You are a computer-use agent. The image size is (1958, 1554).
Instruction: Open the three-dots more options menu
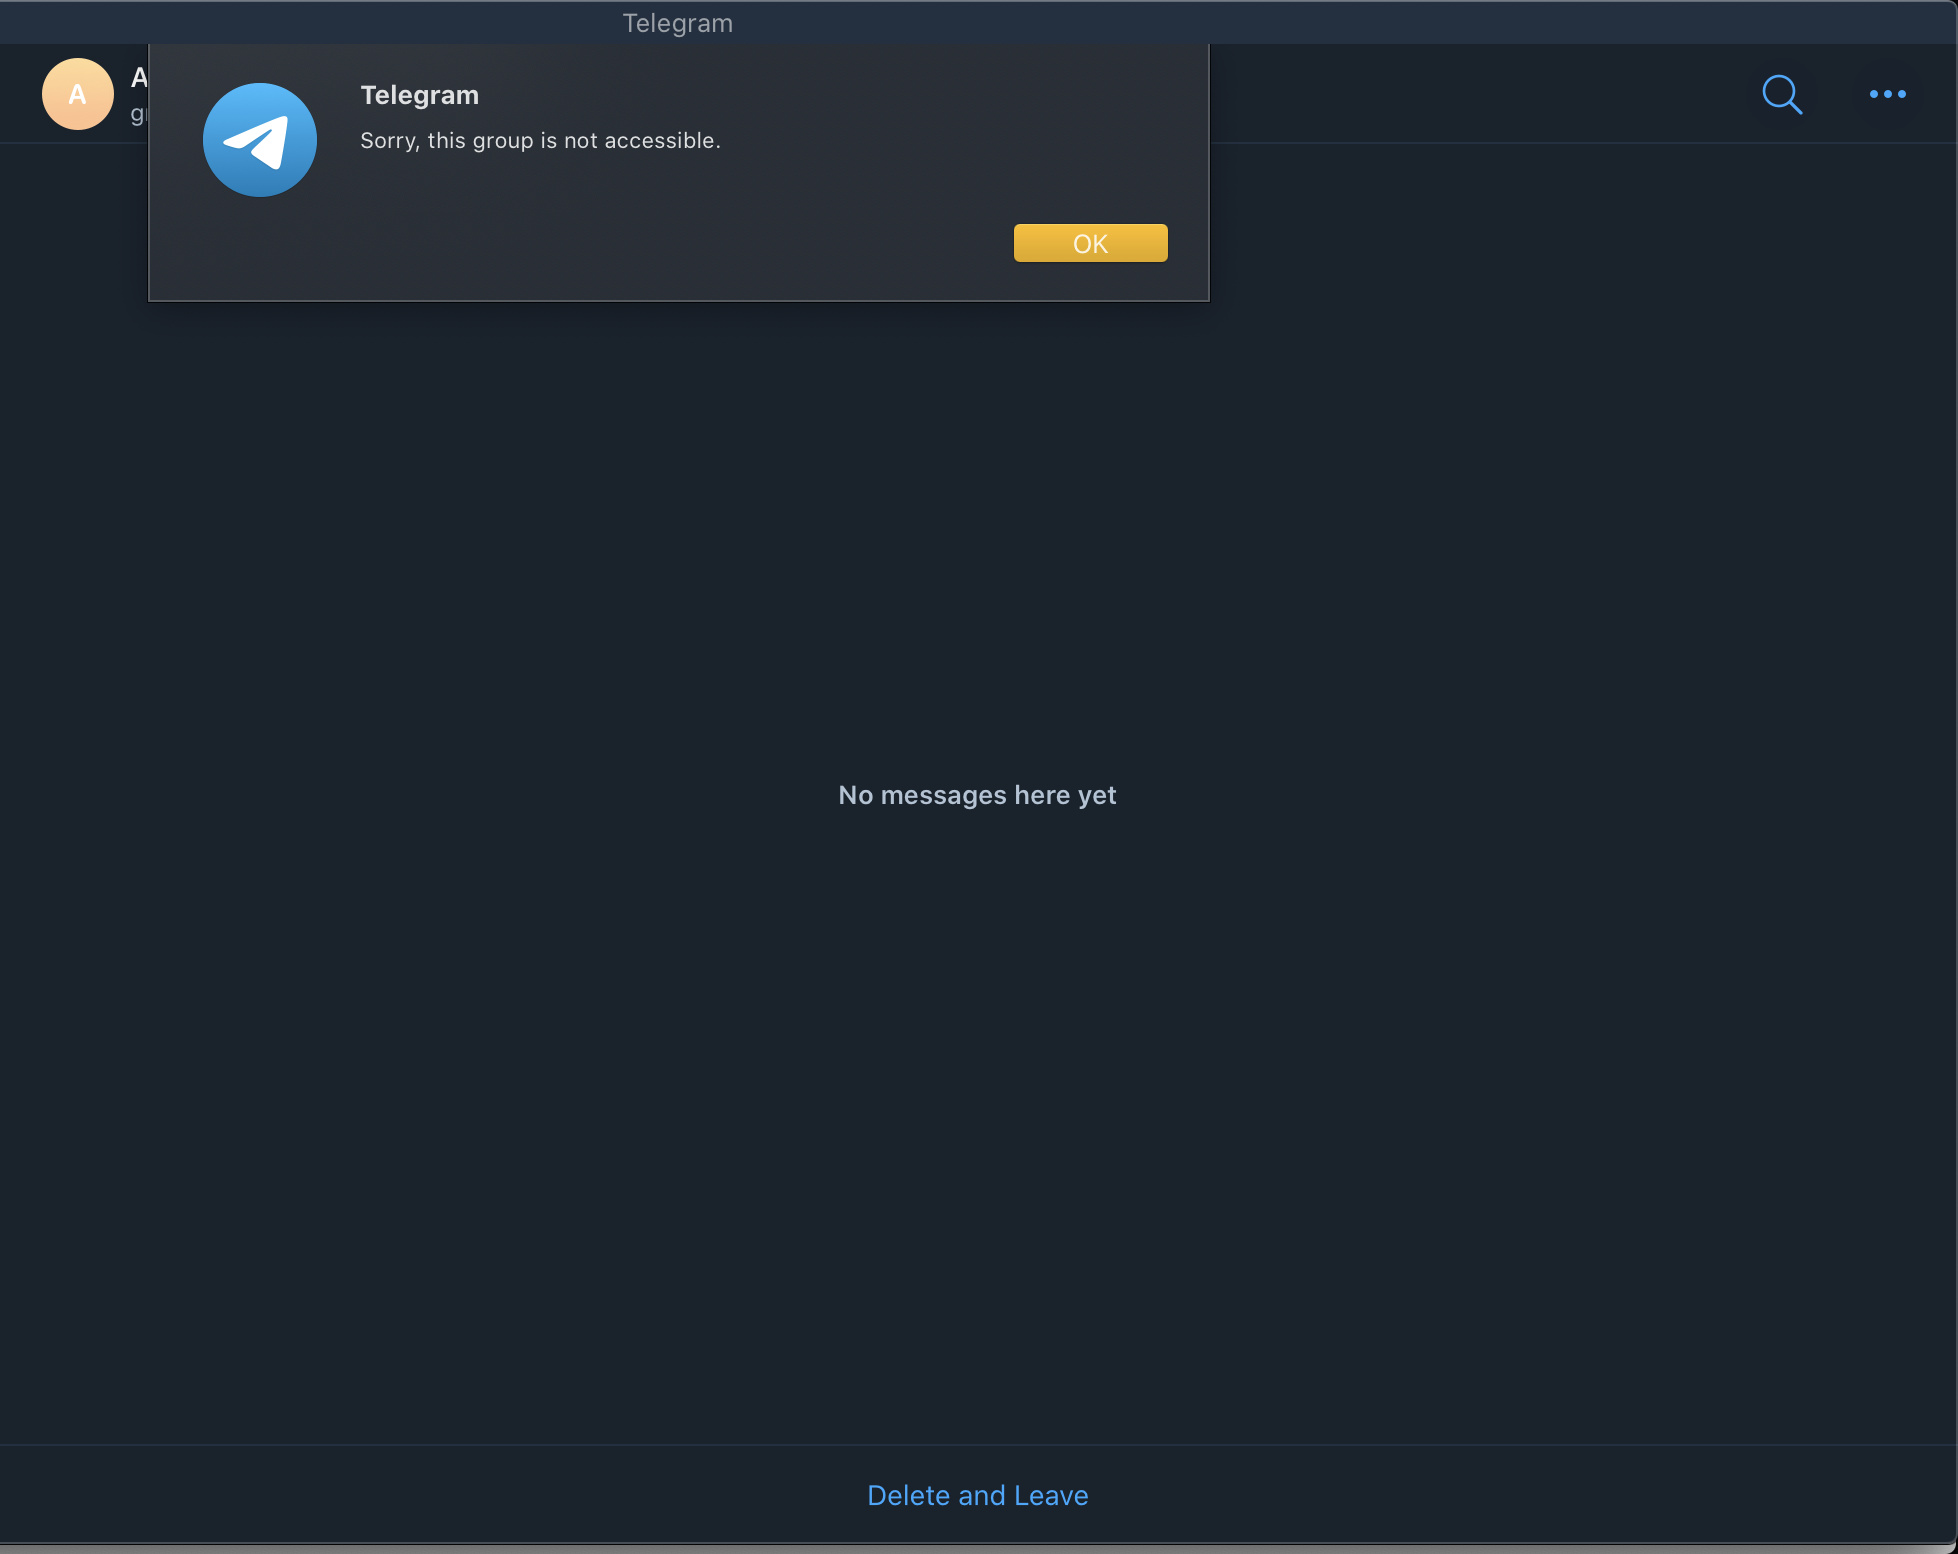click(x=1887, y=94)
